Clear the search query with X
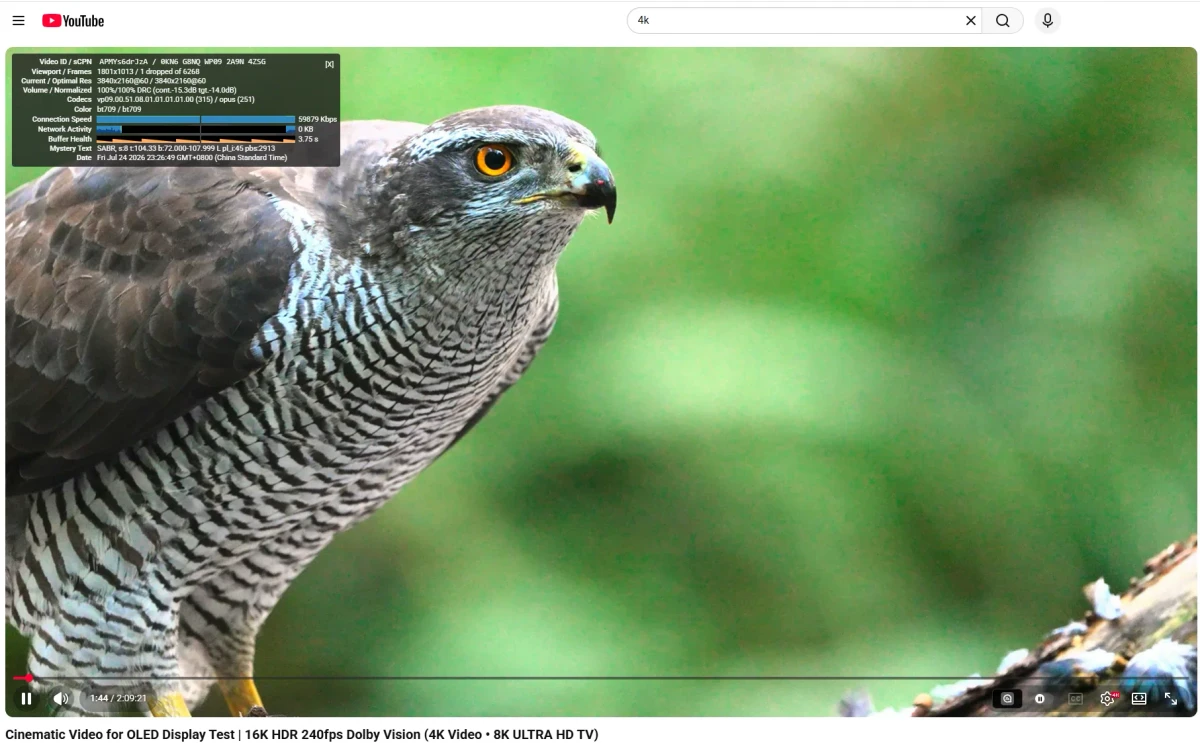1200x743 pixels. [x=970, y=20]
